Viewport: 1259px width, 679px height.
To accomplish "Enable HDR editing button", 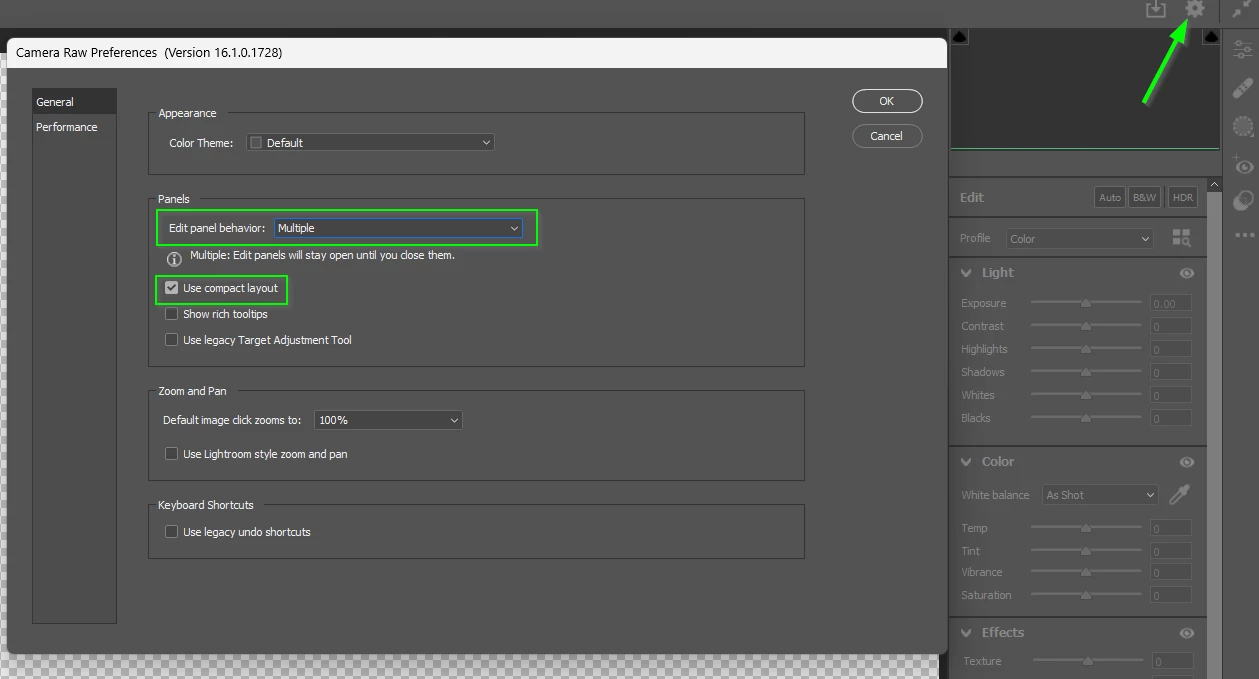I will pos(1183,198).
